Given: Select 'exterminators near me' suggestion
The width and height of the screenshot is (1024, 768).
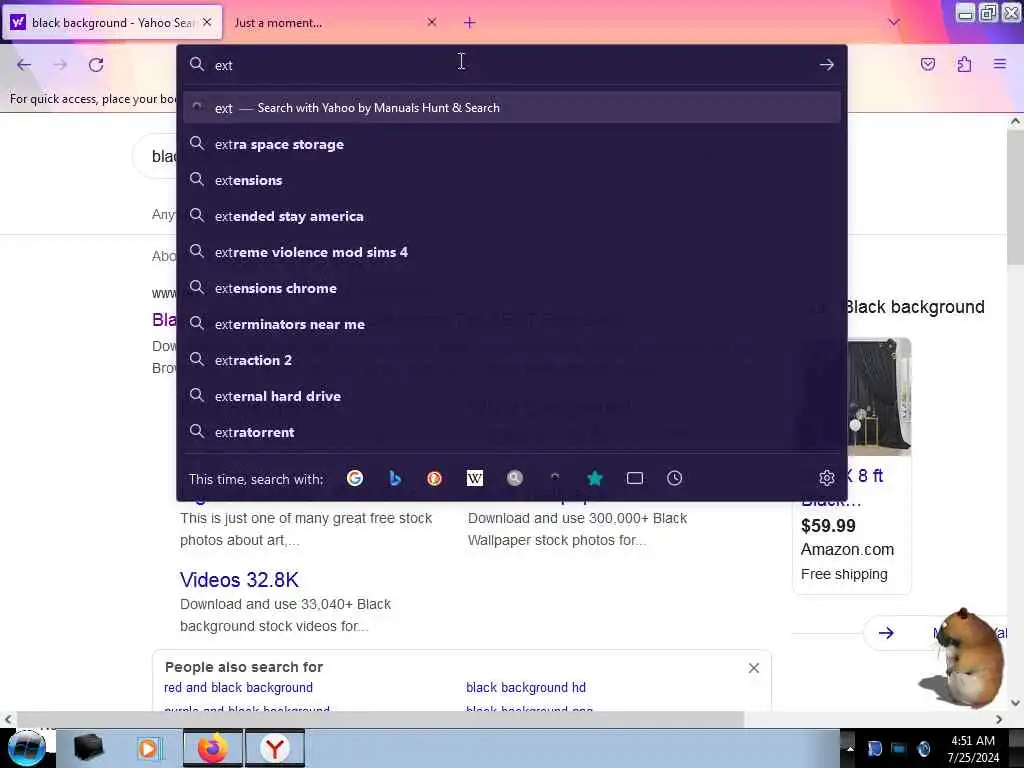Looking at the screenshot, I should 511,324.
